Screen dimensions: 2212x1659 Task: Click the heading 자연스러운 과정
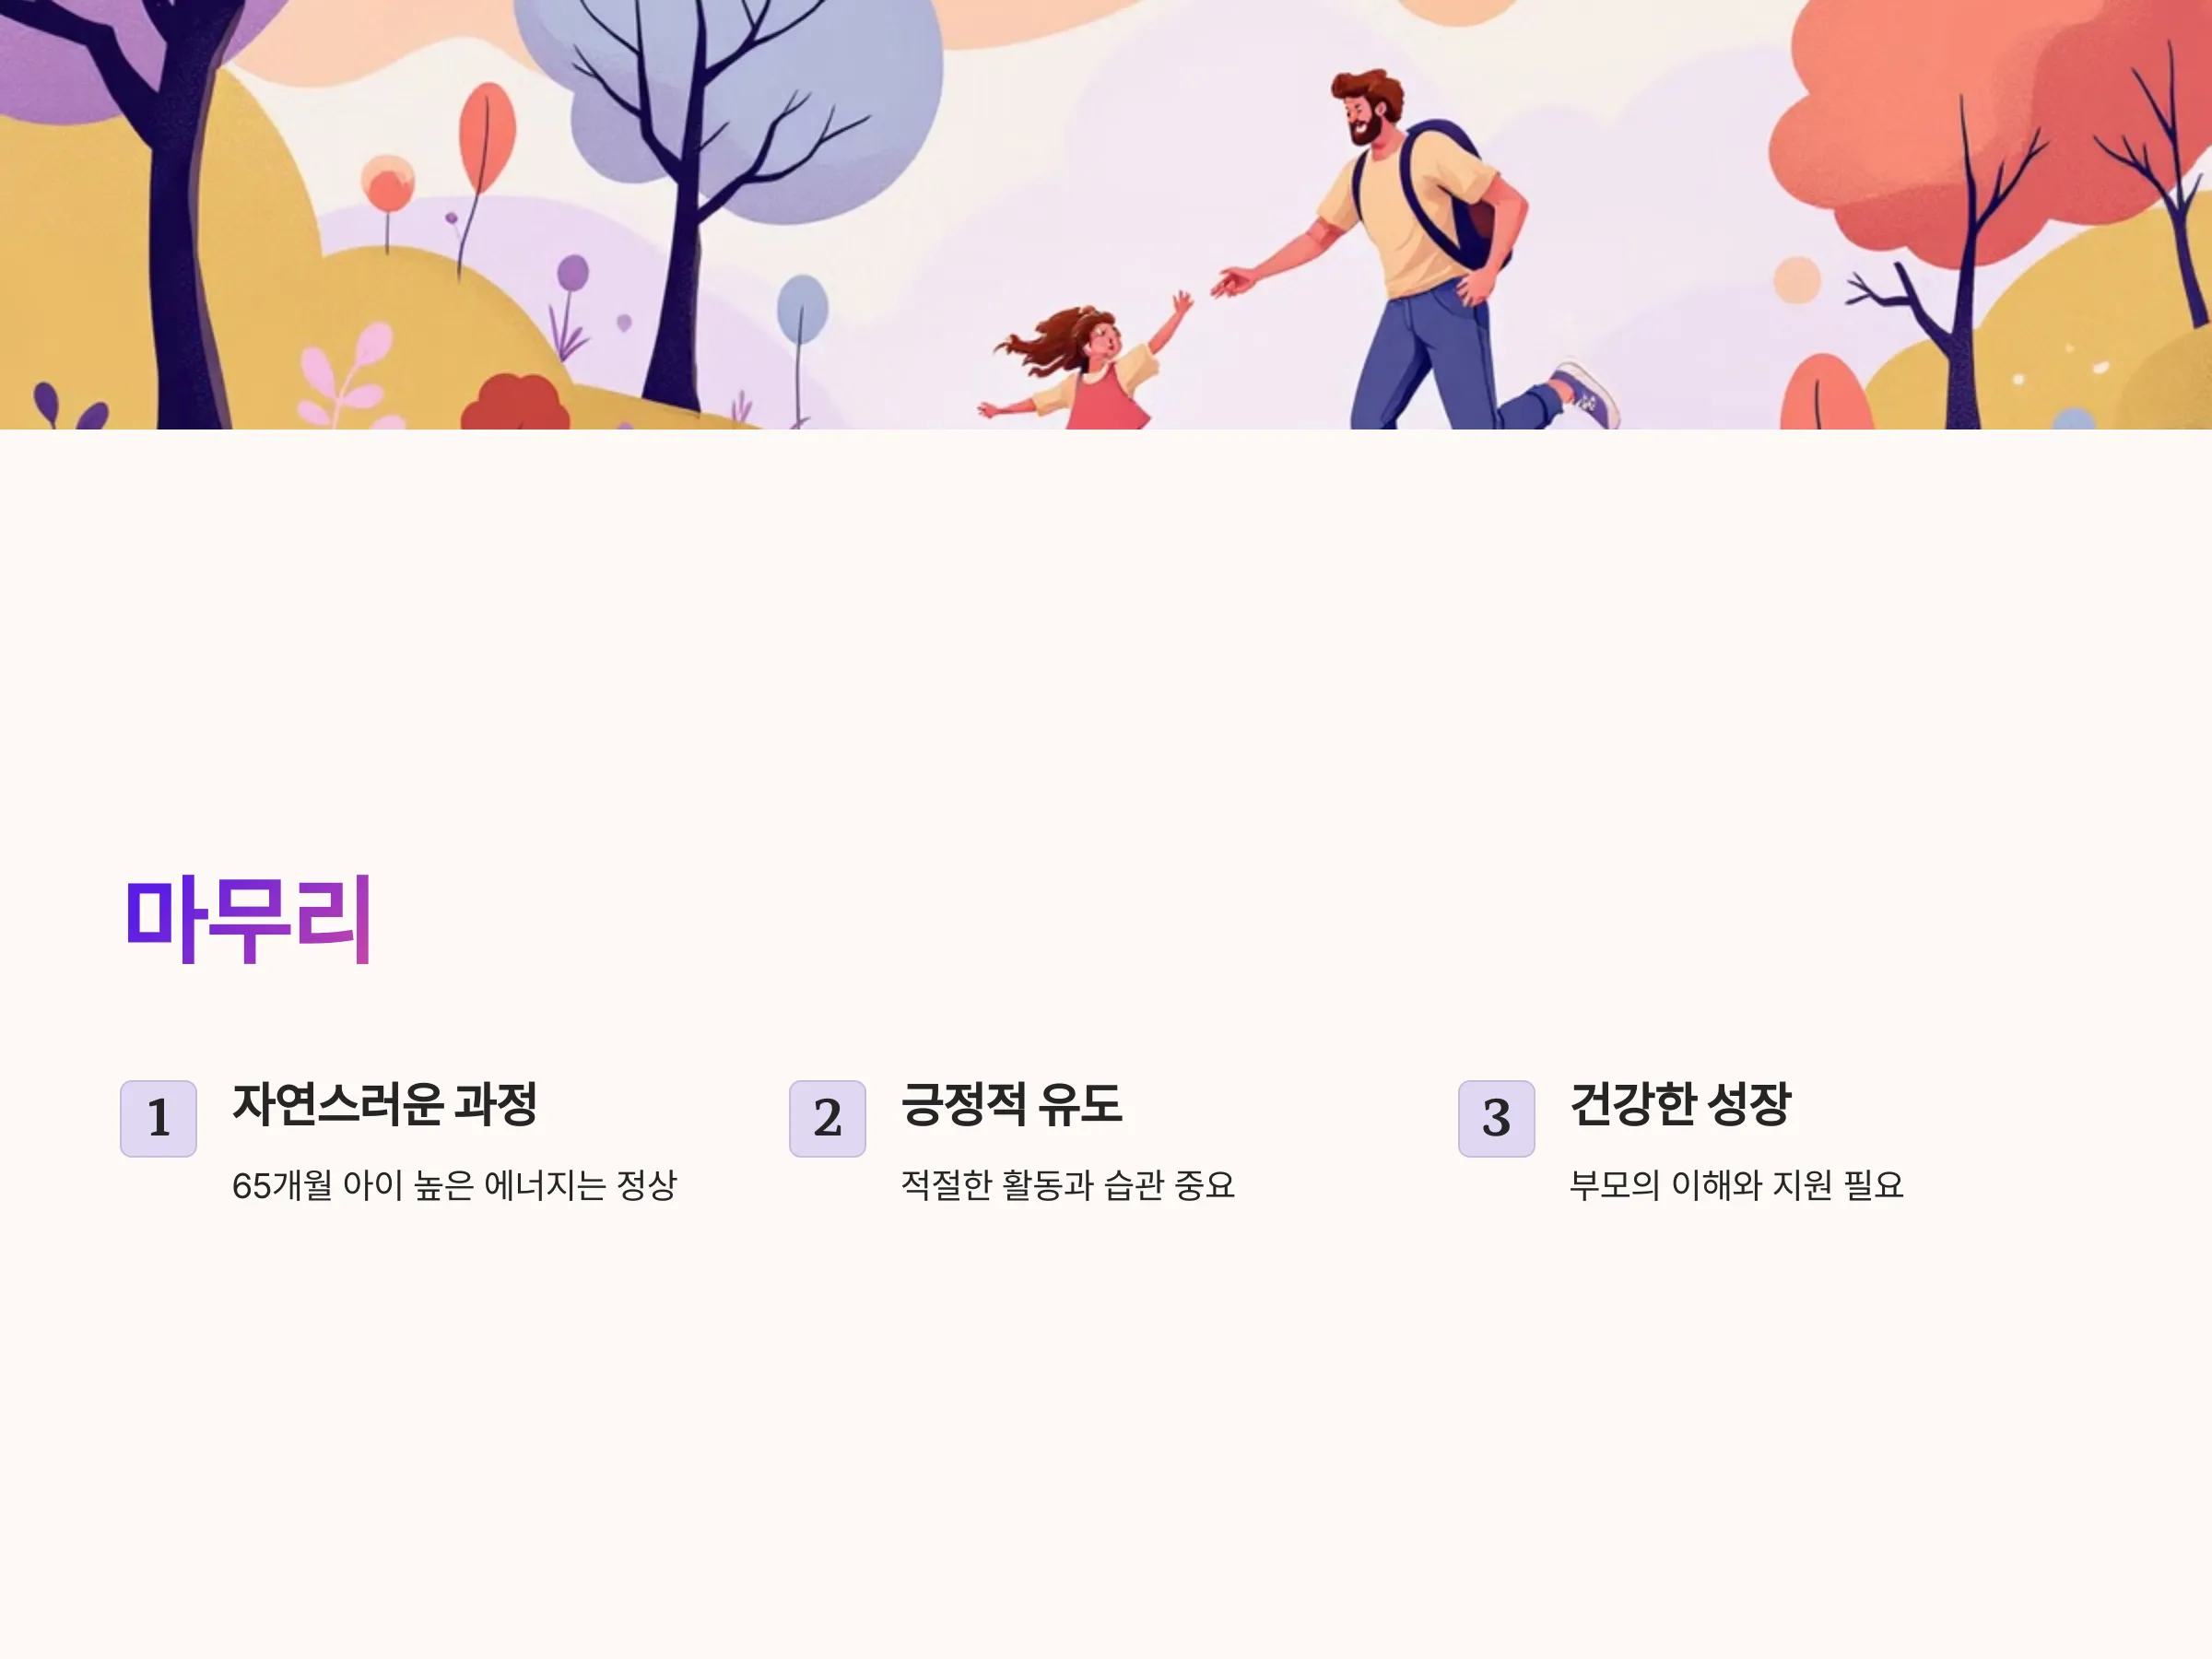tap(385, 1104)
